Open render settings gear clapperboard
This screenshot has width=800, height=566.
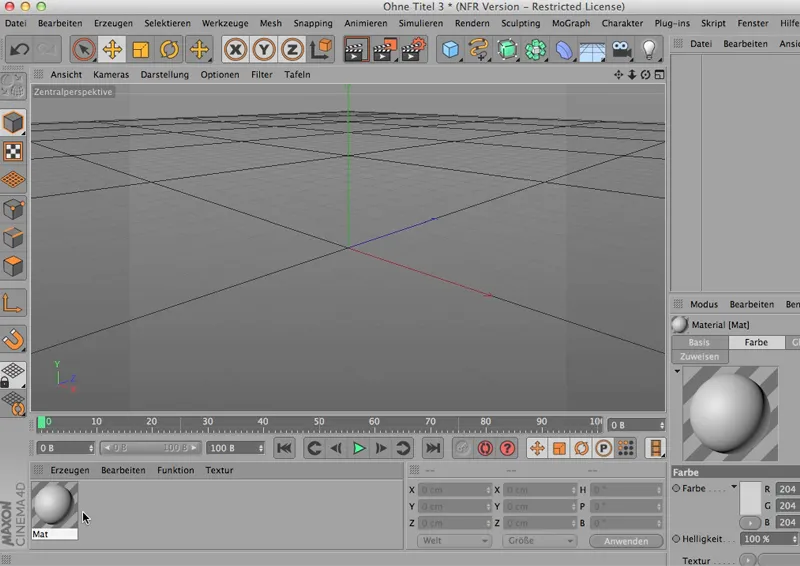(x=413, y=50)
